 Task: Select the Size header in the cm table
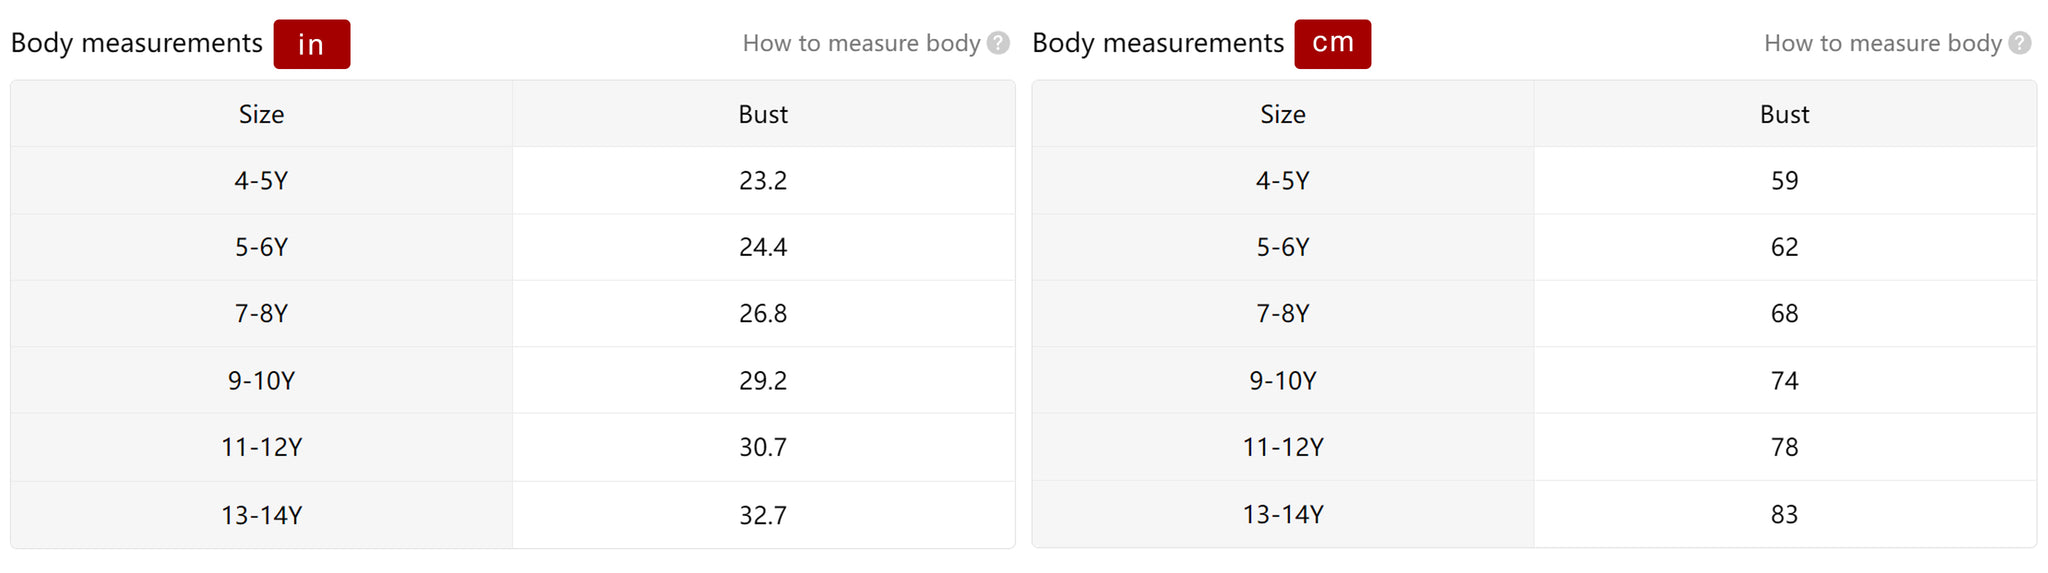coord(1283,114)
